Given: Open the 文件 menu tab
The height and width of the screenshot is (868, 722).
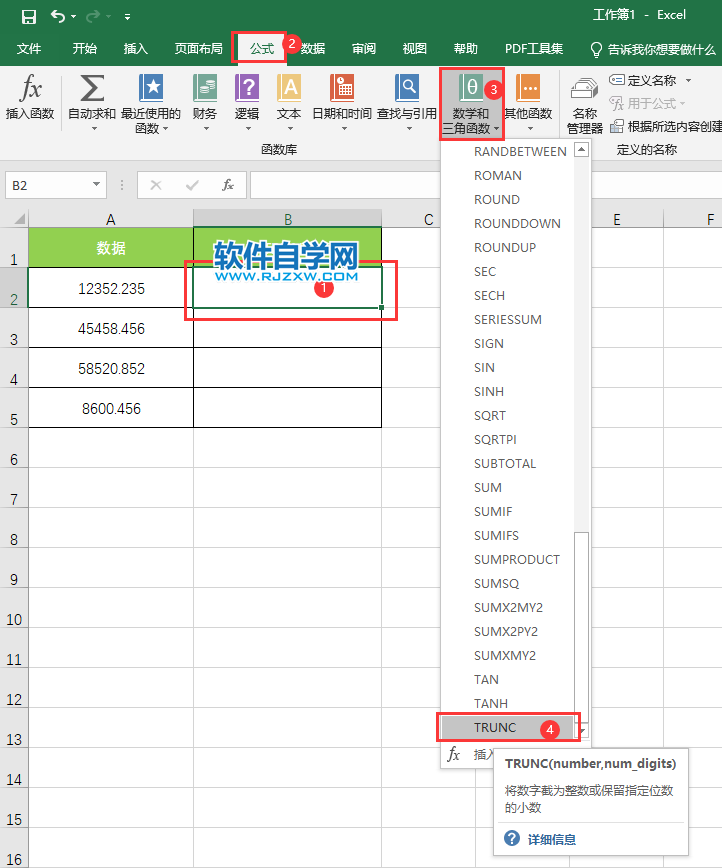Looking at the screenshot, I should click(x=29, y=49).
